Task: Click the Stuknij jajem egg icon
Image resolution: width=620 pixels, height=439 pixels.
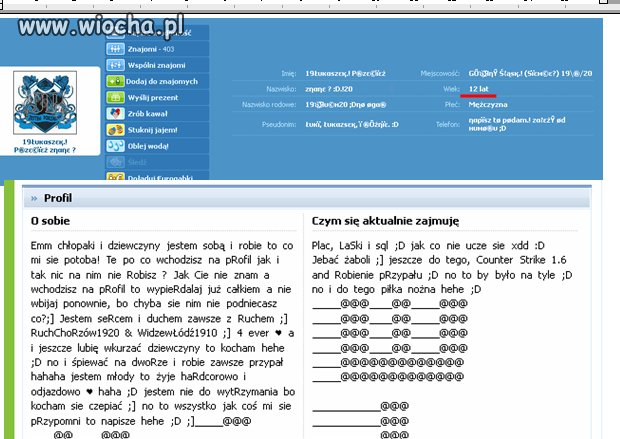Action: [x=115, y=130]
